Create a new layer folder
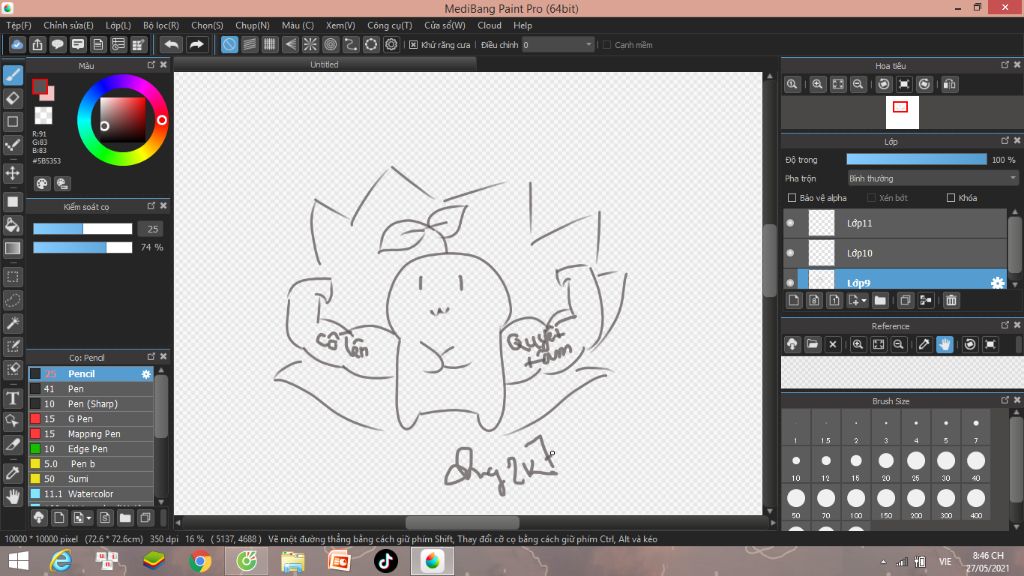1024x576 pixels. pyautogui.click(x=880, y=300)
